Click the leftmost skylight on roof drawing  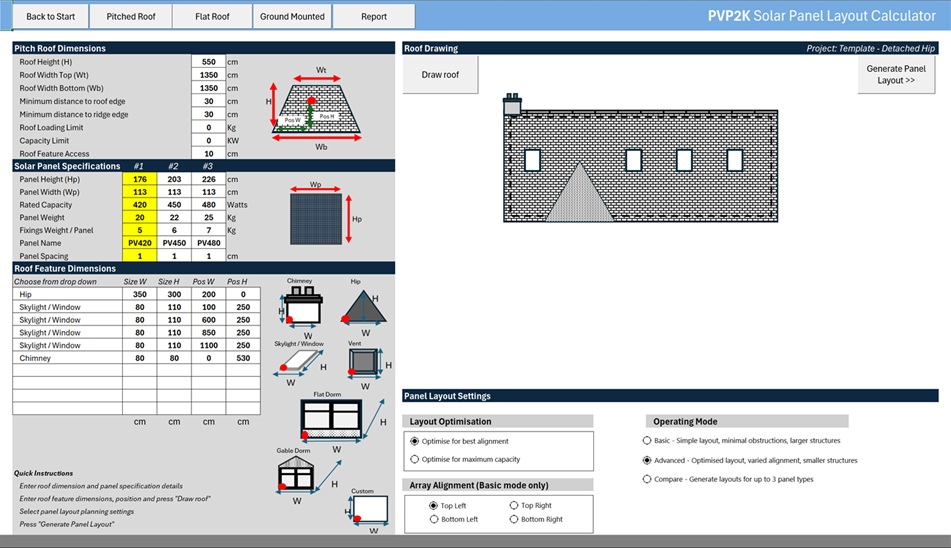(533, 161)
